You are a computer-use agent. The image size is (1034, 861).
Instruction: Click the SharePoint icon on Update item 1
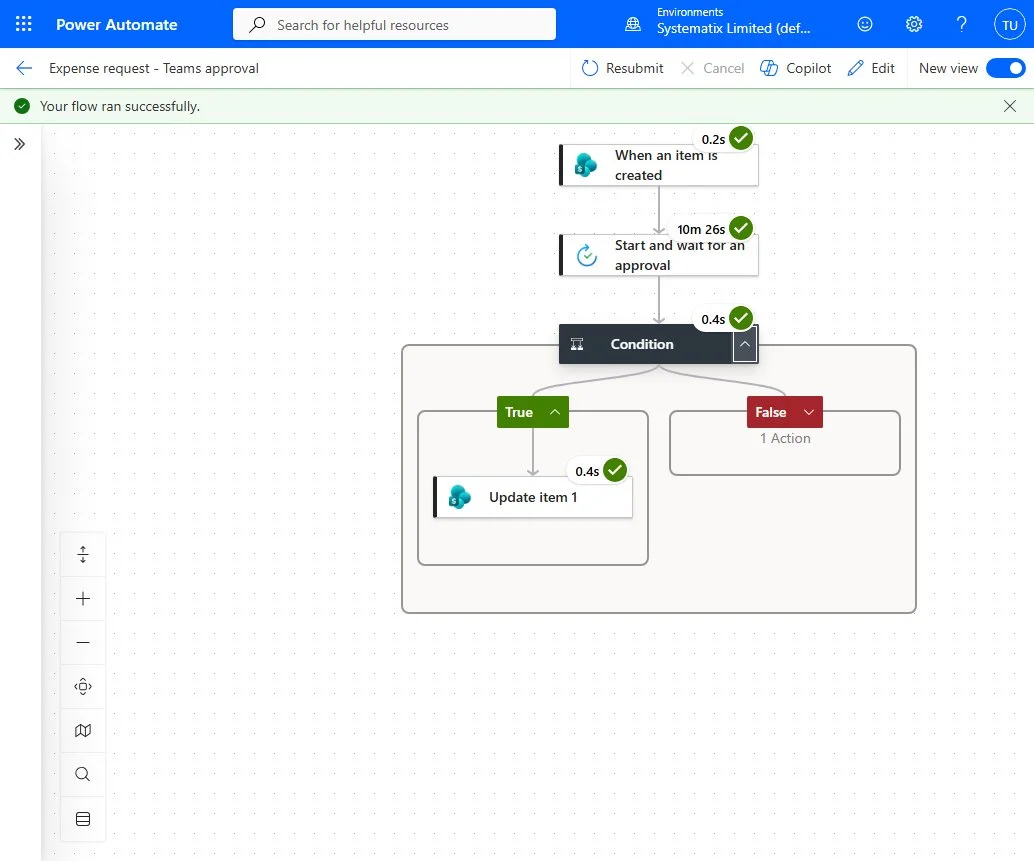460,497
